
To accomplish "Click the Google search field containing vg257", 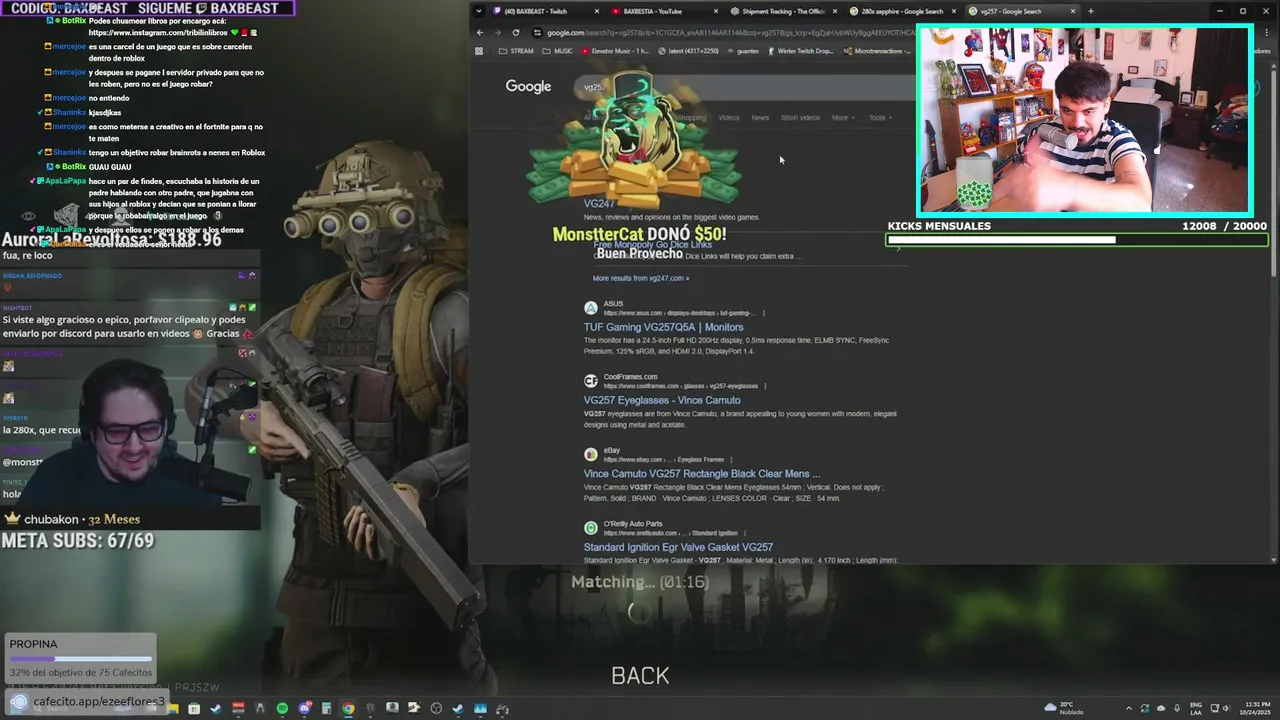I will (x=745, y=87).
